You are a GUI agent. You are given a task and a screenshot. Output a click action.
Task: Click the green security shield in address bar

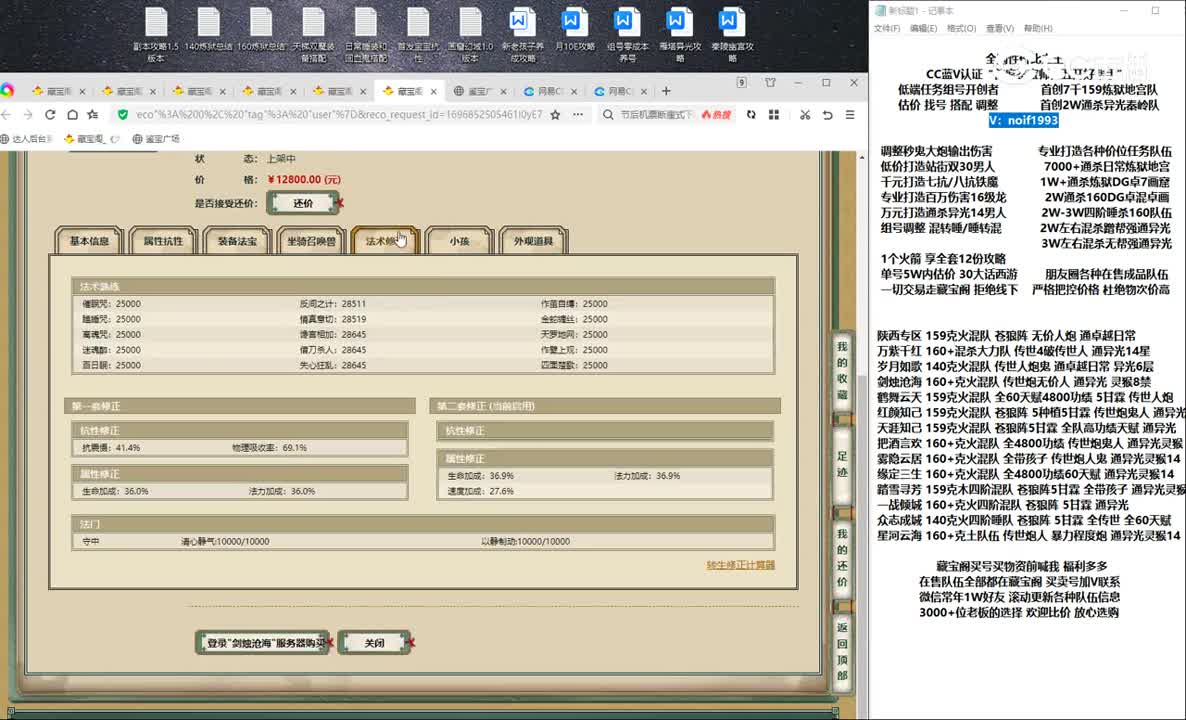tap(123, 115)
